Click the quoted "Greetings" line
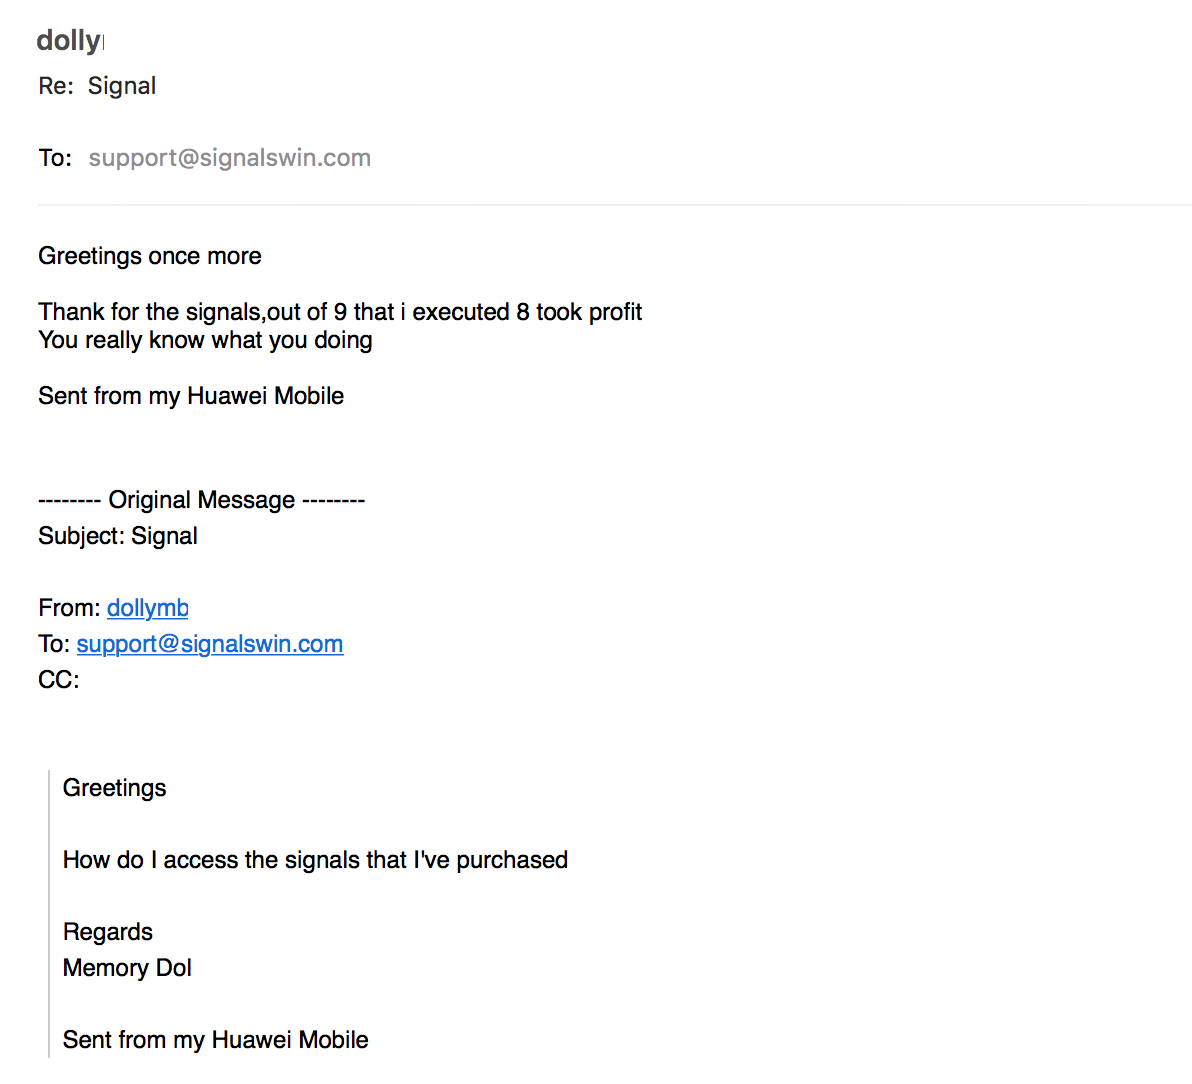Screen dimensions: 1192x1084 [114, 788]
